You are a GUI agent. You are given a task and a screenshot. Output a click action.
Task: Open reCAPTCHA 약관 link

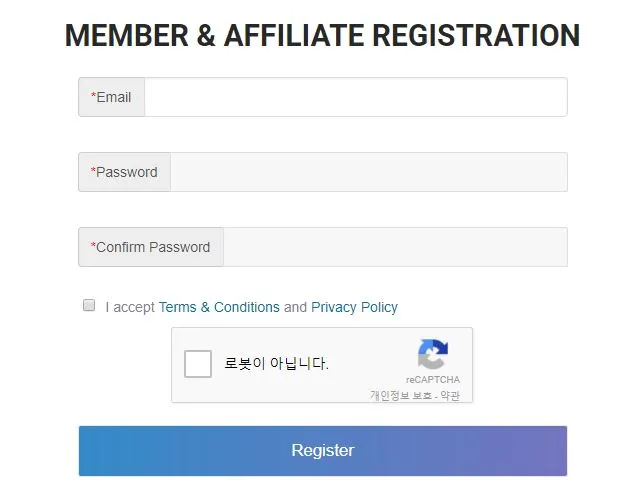coord(450,395)
